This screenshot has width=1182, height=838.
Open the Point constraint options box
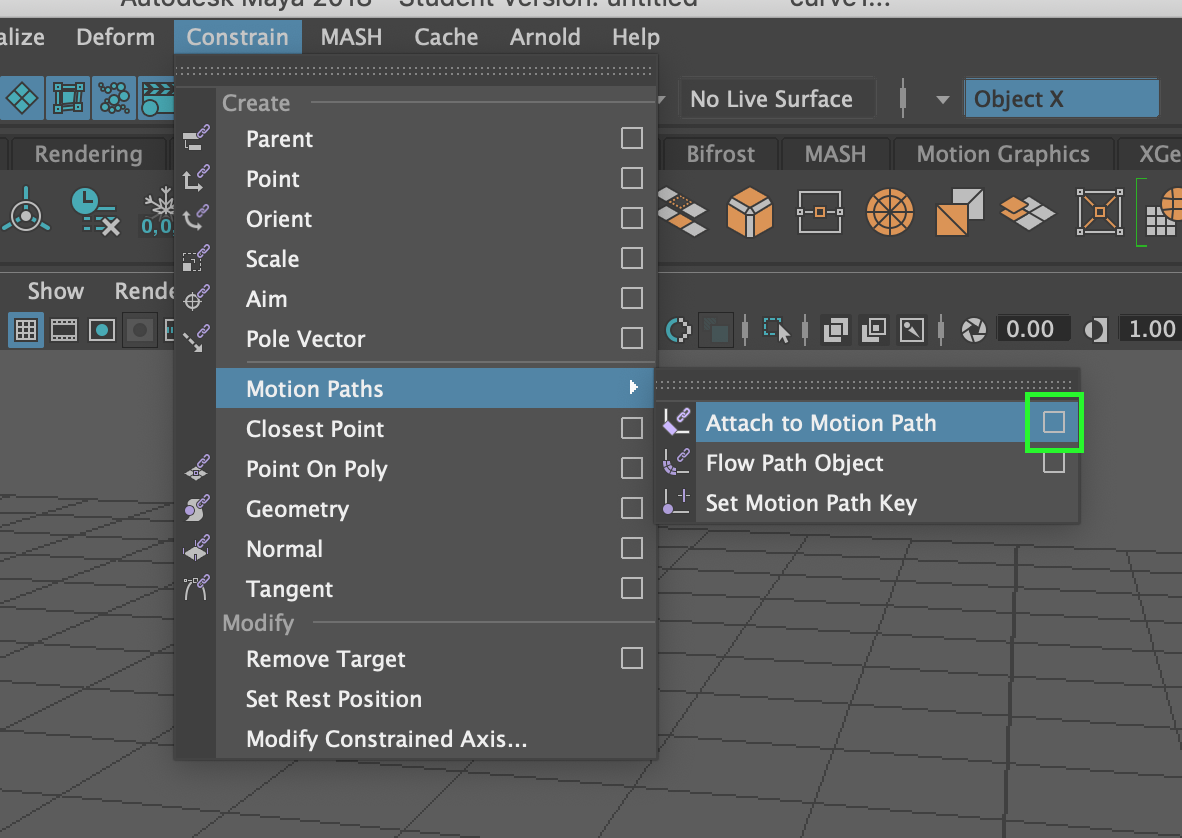coord(631,178)
